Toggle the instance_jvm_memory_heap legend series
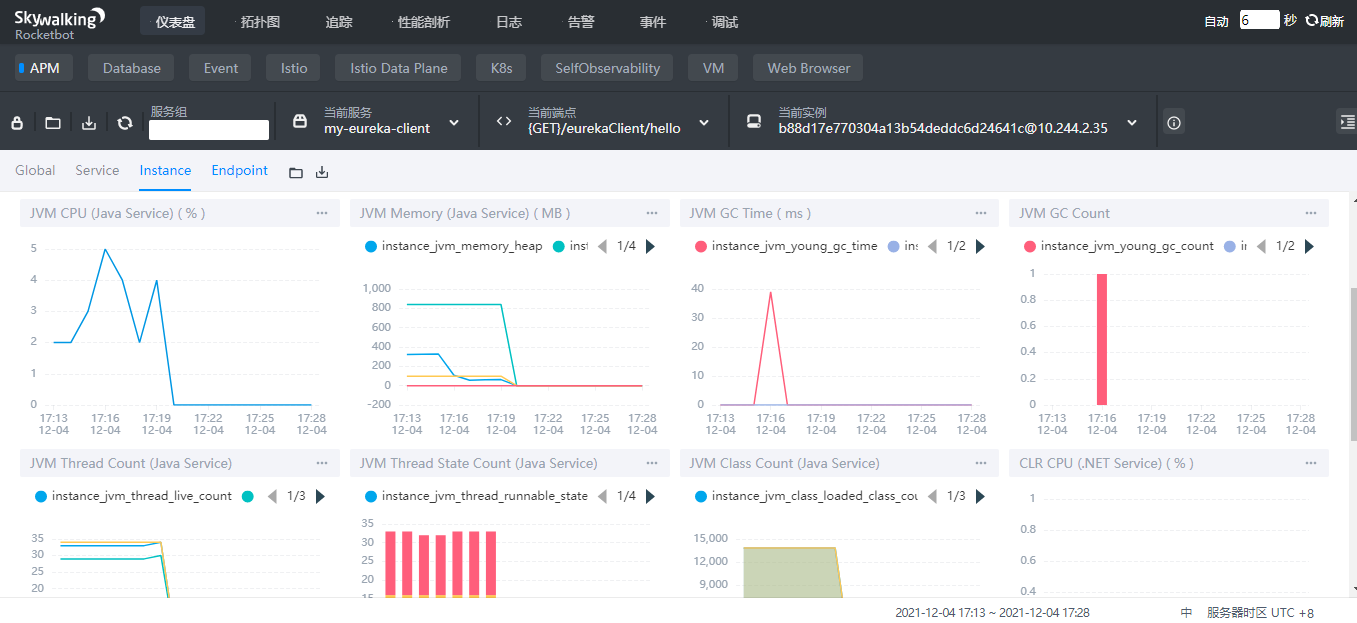The height and width of the screenshot is (623, 1357). pyautogui.click(x=454, y=246)
